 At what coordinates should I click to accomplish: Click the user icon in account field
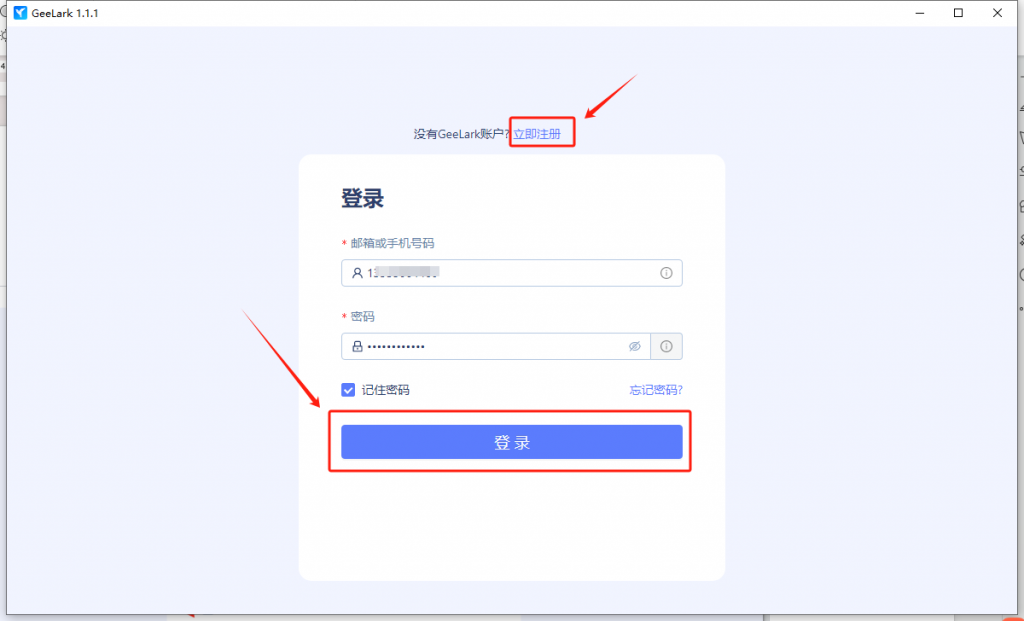click(x=357, y=273)
